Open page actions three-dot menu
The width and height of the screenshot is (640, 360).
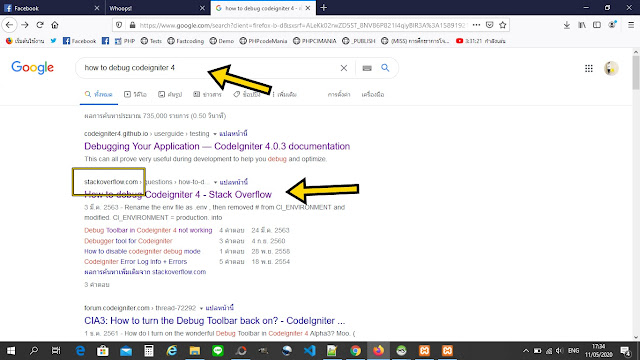pos(476,25)
